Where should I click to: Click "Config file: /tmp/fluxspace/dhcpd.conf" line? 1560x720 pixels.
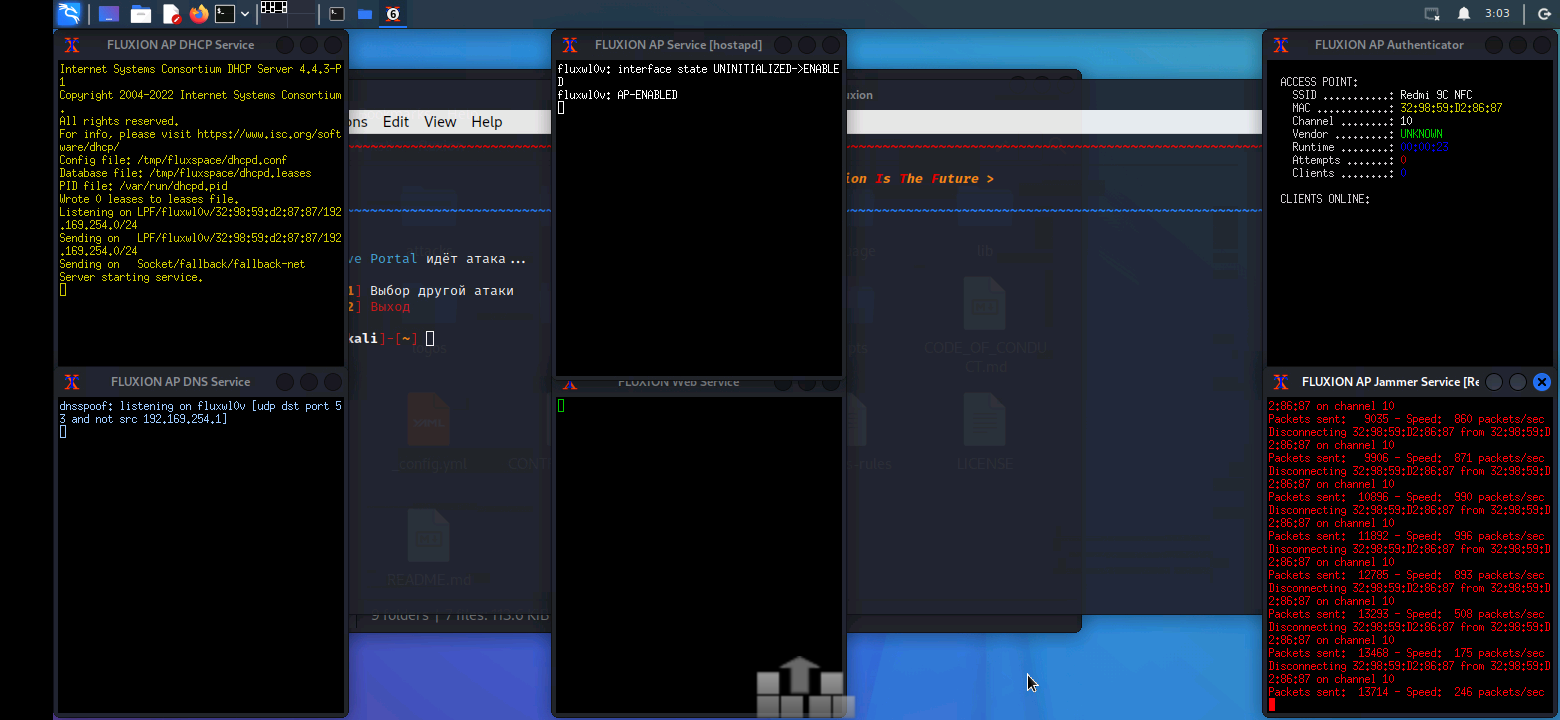(173, 160)
